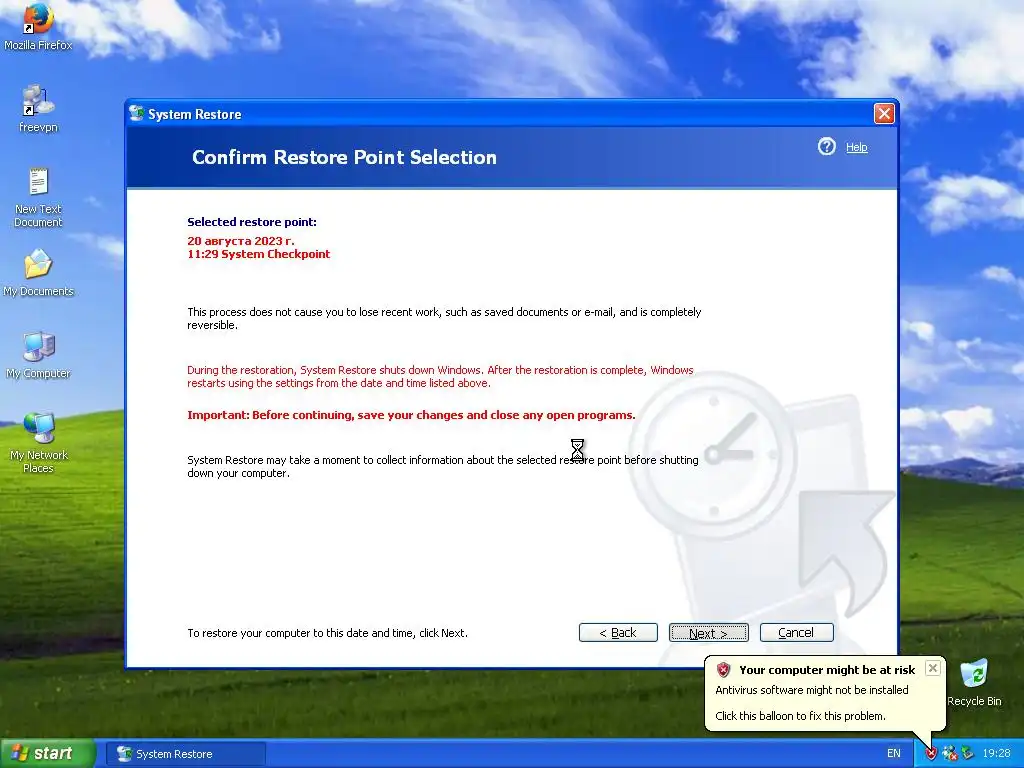Select the New Text Document icon
Image resolution: width=1024 pixels, height=768 pixels.
pyautogui.click(x=38, y=197)
